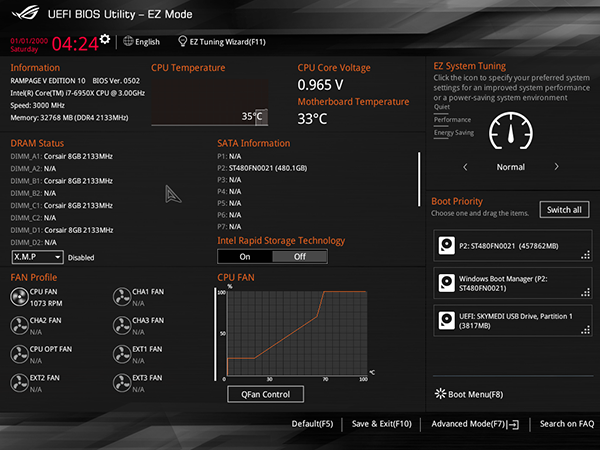Image resolution: width=600 pixels, height=450 pixels.
Task: Click drag handle on Windows Boot Manager entry
Action: pyautogui.click(x=585, y=293)
